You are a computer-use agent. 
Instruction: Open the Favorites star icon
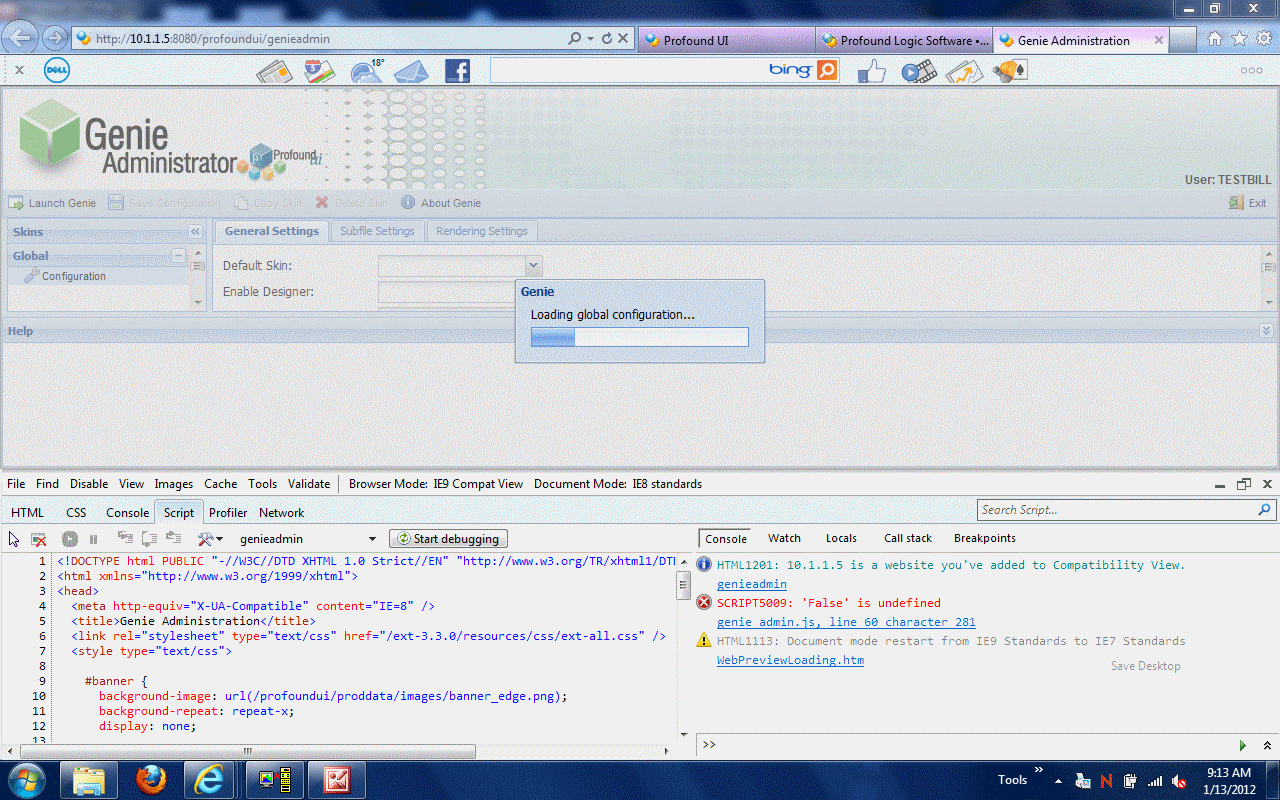pyautogui.click(x=1239, y=39)
